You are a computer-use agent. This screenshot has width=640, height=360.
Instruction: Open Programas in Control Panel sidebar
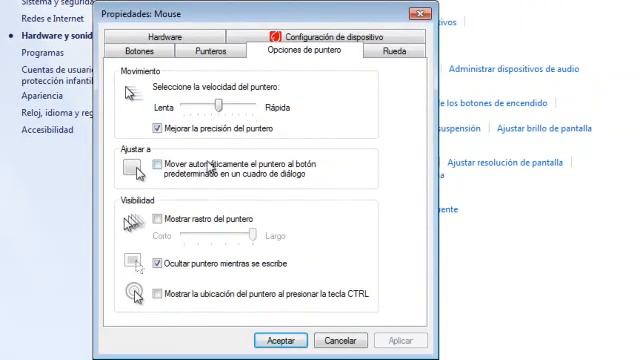(x=42, y=53)
